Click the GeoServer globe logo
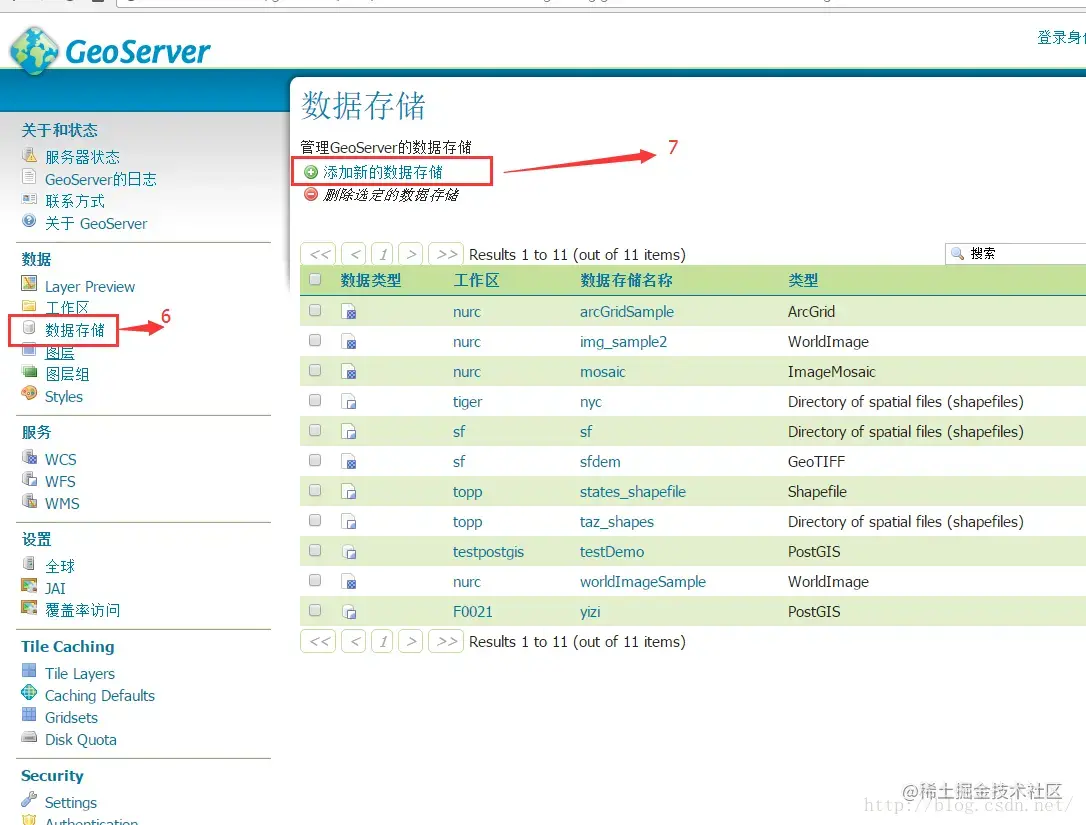Viewport: 1086px width, 825px height. tap(32, 48)
